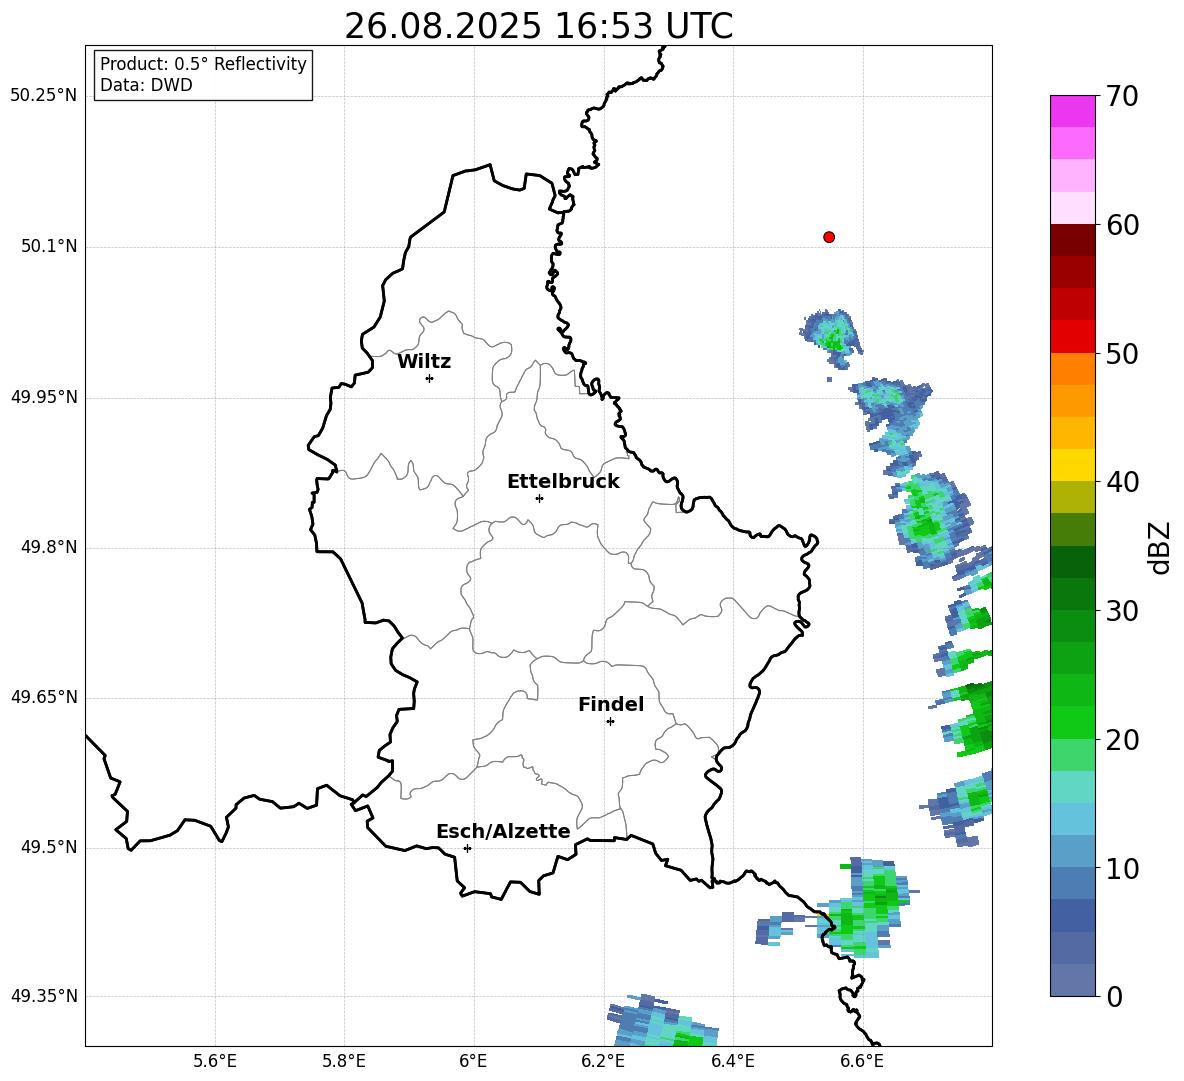The image size is (1184, 1081).
Task: Click the 49.65°N latitude label
Action: [x=44, y=697]
